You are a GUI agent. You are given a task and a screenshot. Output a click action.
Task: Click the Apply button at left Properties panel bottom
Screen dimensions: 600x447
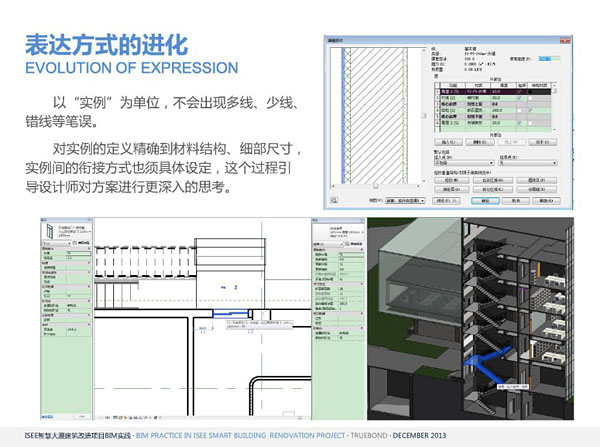82,416
